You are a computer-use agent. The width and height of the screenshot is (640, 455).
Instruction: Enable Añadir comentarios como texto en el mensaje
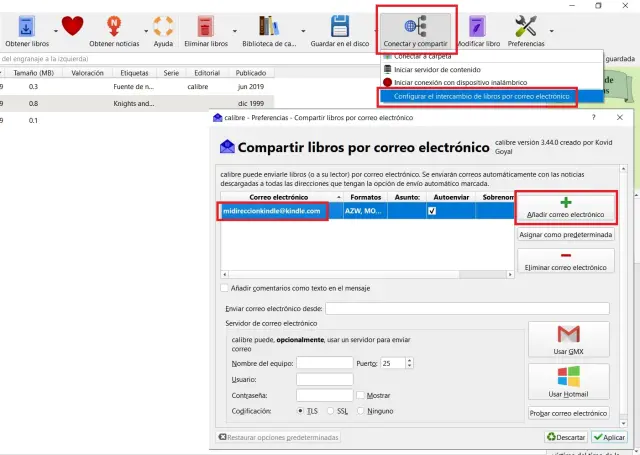(x=223, y=288)
